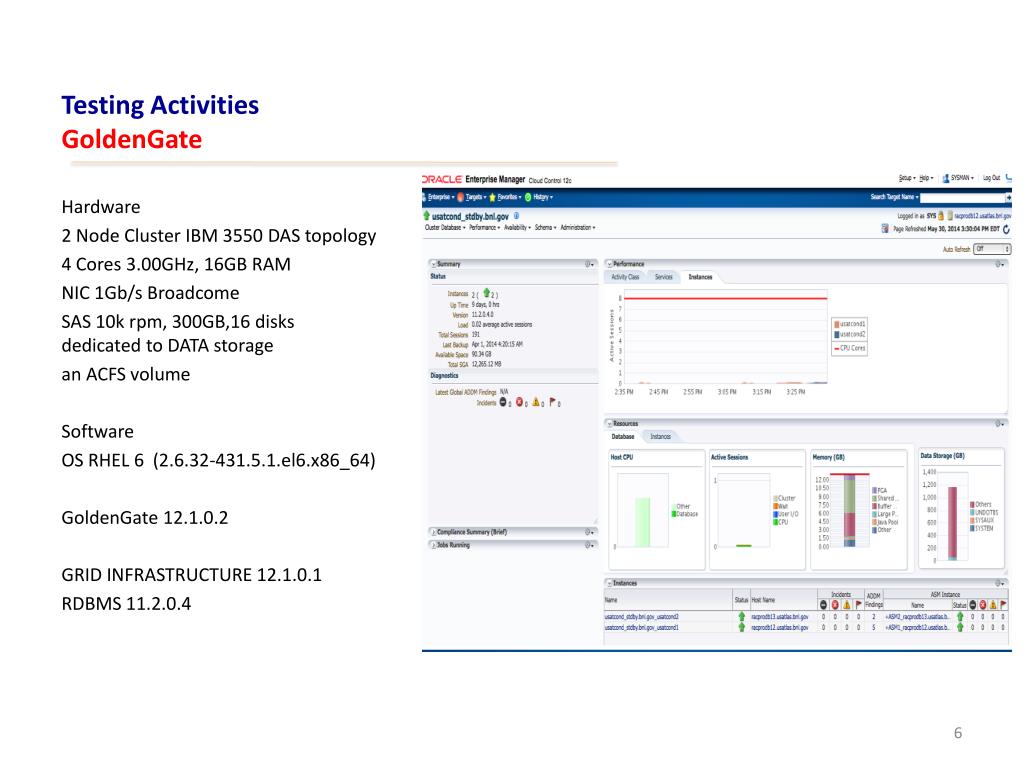Viewport: 1024px width, 768px height.
Task: Click status arrow for usatcond1 instance row
Action: coord(742,627)
